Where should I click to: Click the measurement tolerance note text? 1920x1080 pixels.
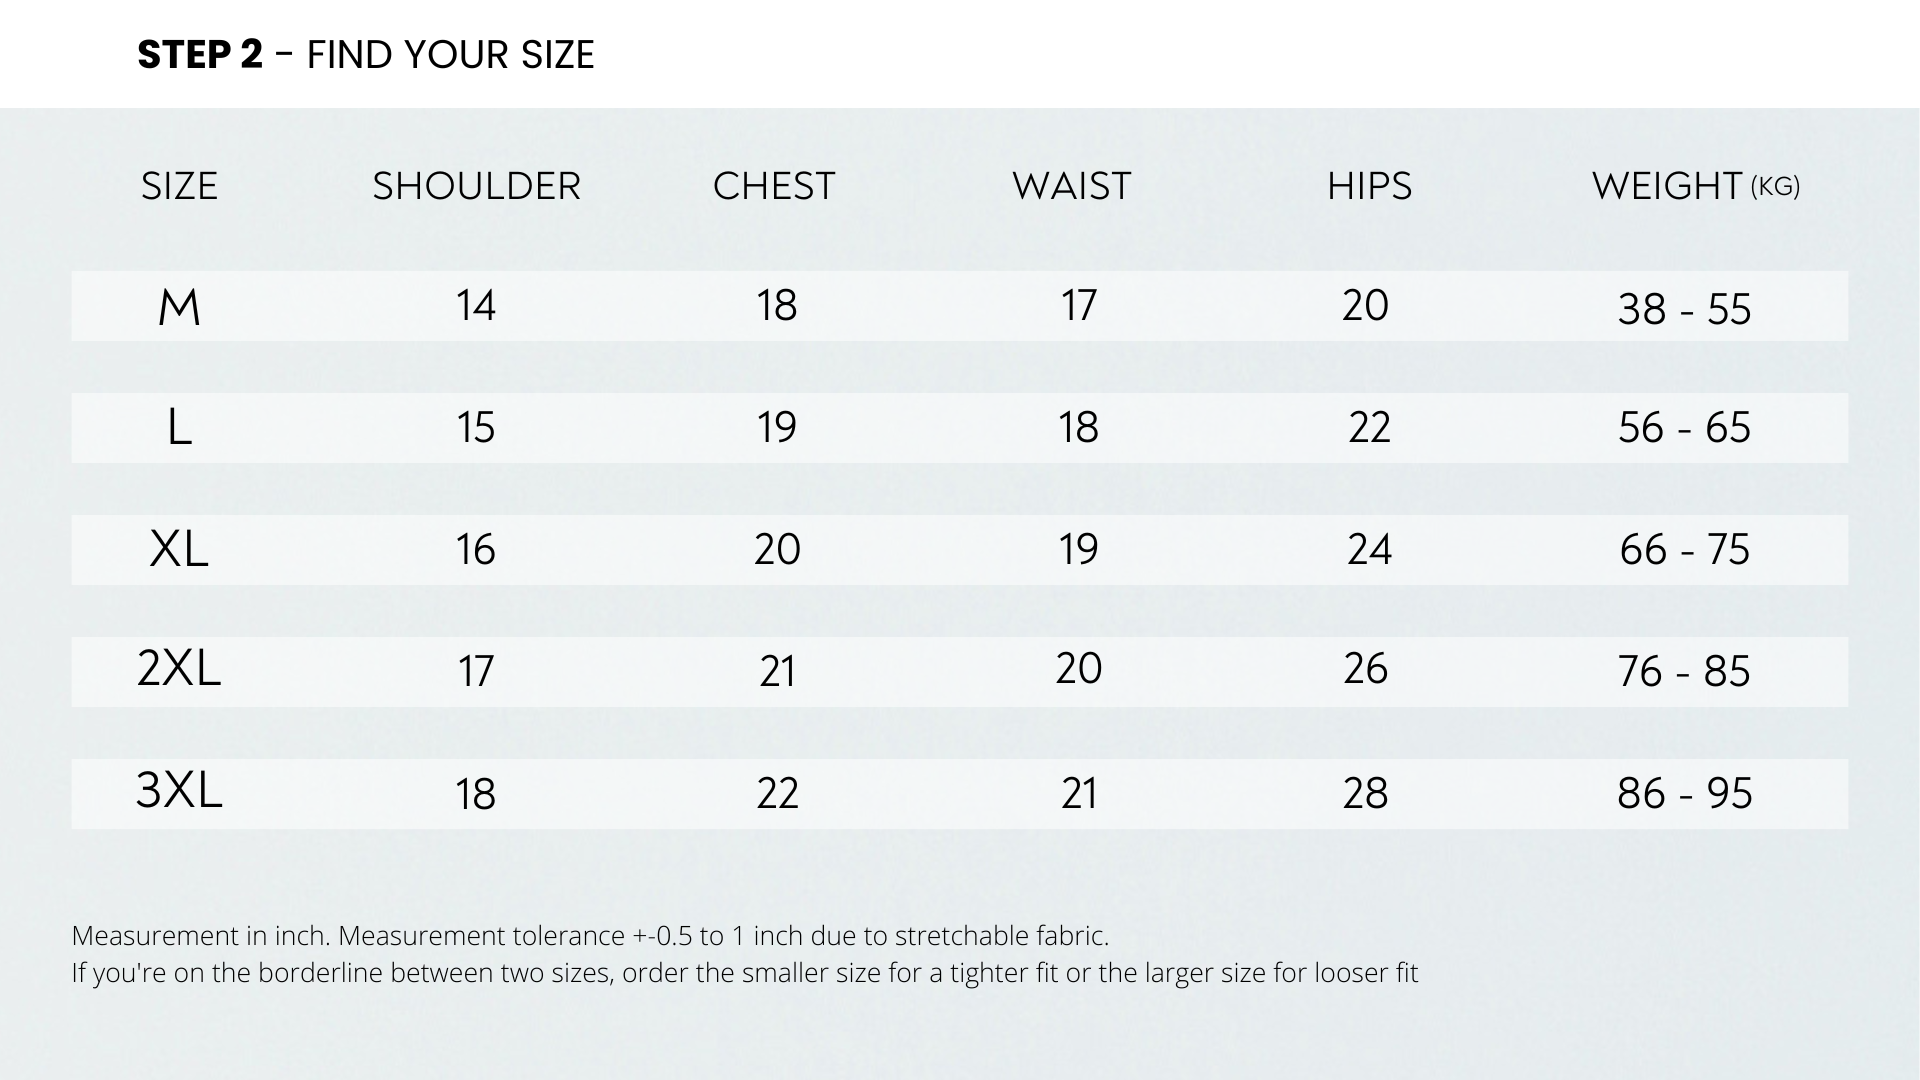pos(590,936)
